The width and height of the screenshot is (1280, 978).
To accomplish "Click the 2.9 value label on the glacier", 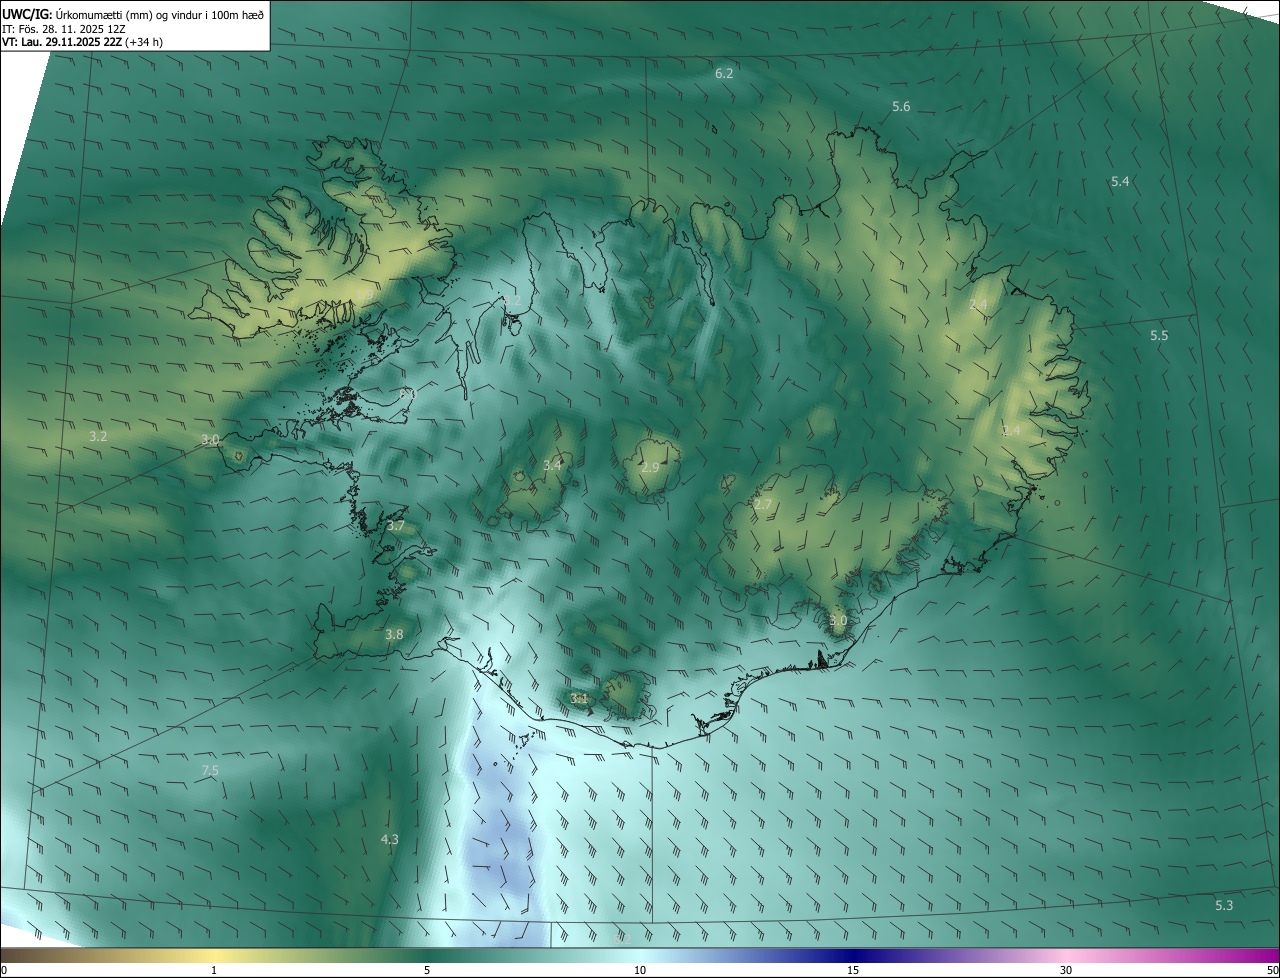I will click(x=650, y=468).
